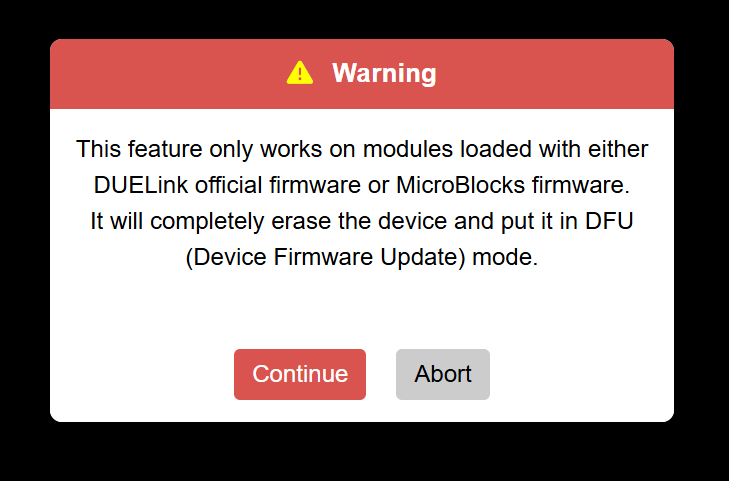Click the word 'either' ending the first line
The height and width of the screenshot is (481, 729).
[x=618, y=151]
